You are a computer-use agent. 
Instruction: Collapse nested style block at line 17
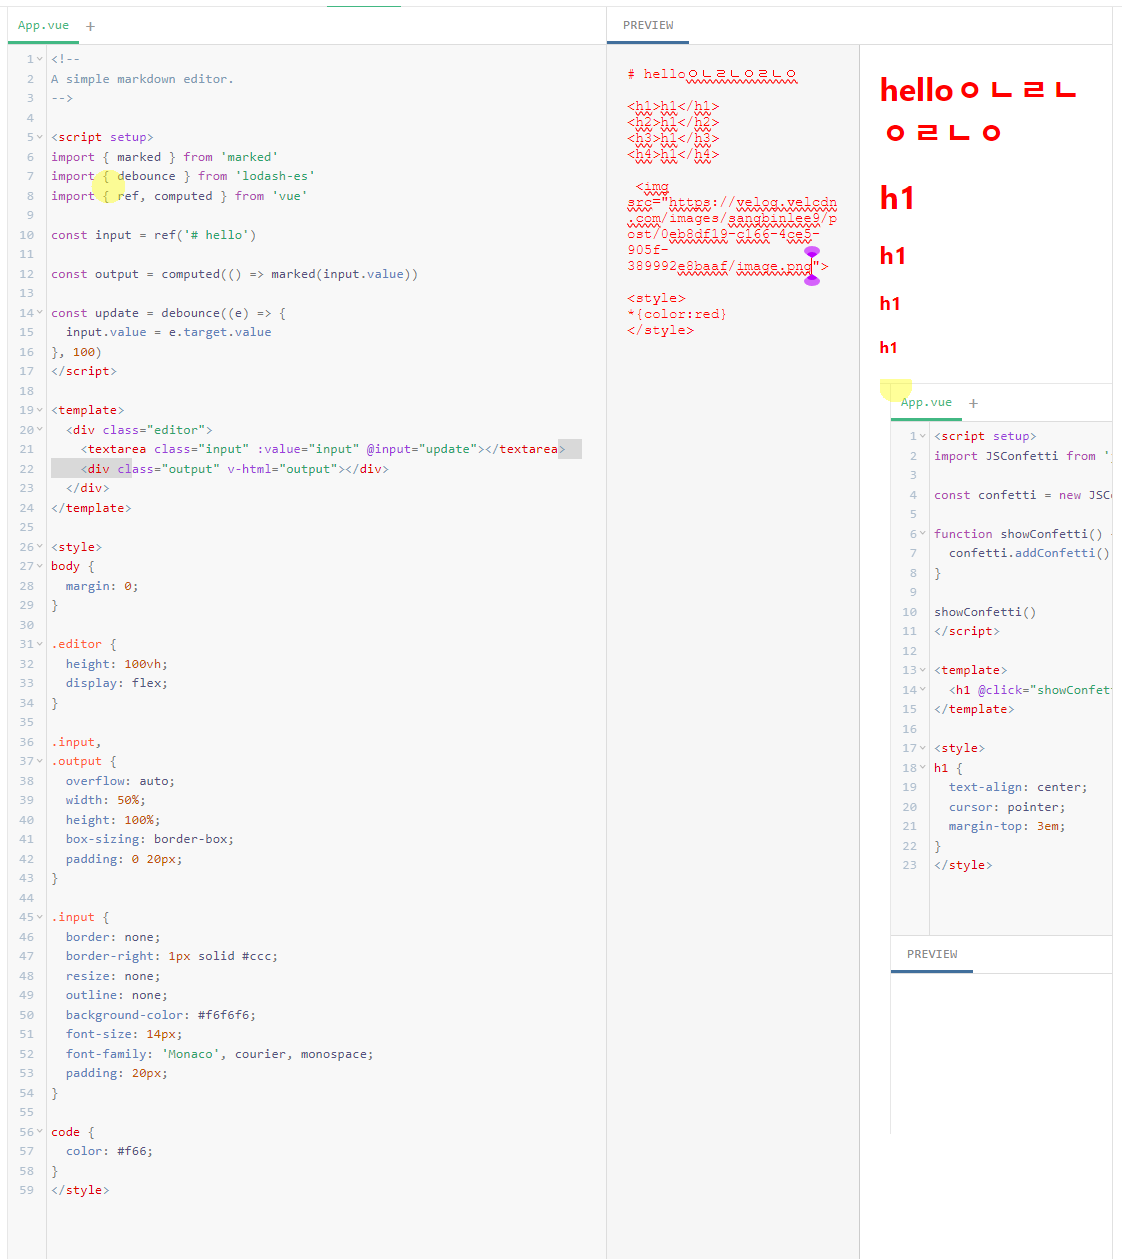(923, 748)
